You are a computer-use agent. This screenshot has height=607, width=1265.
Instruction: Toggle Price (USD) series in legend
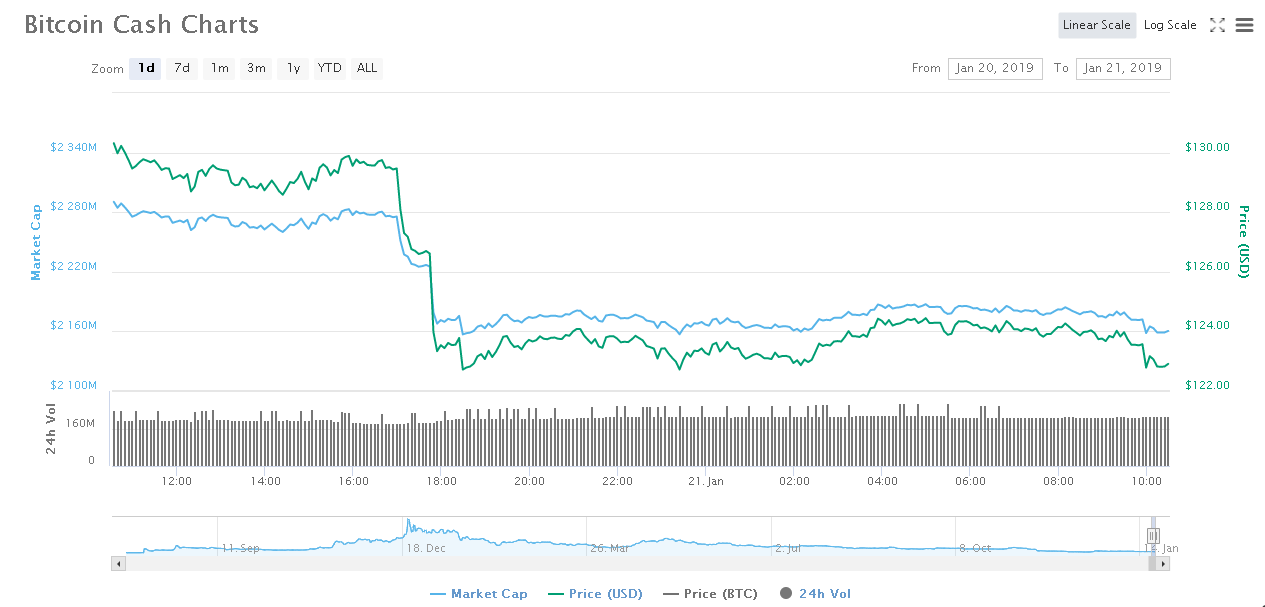[596, 594]
